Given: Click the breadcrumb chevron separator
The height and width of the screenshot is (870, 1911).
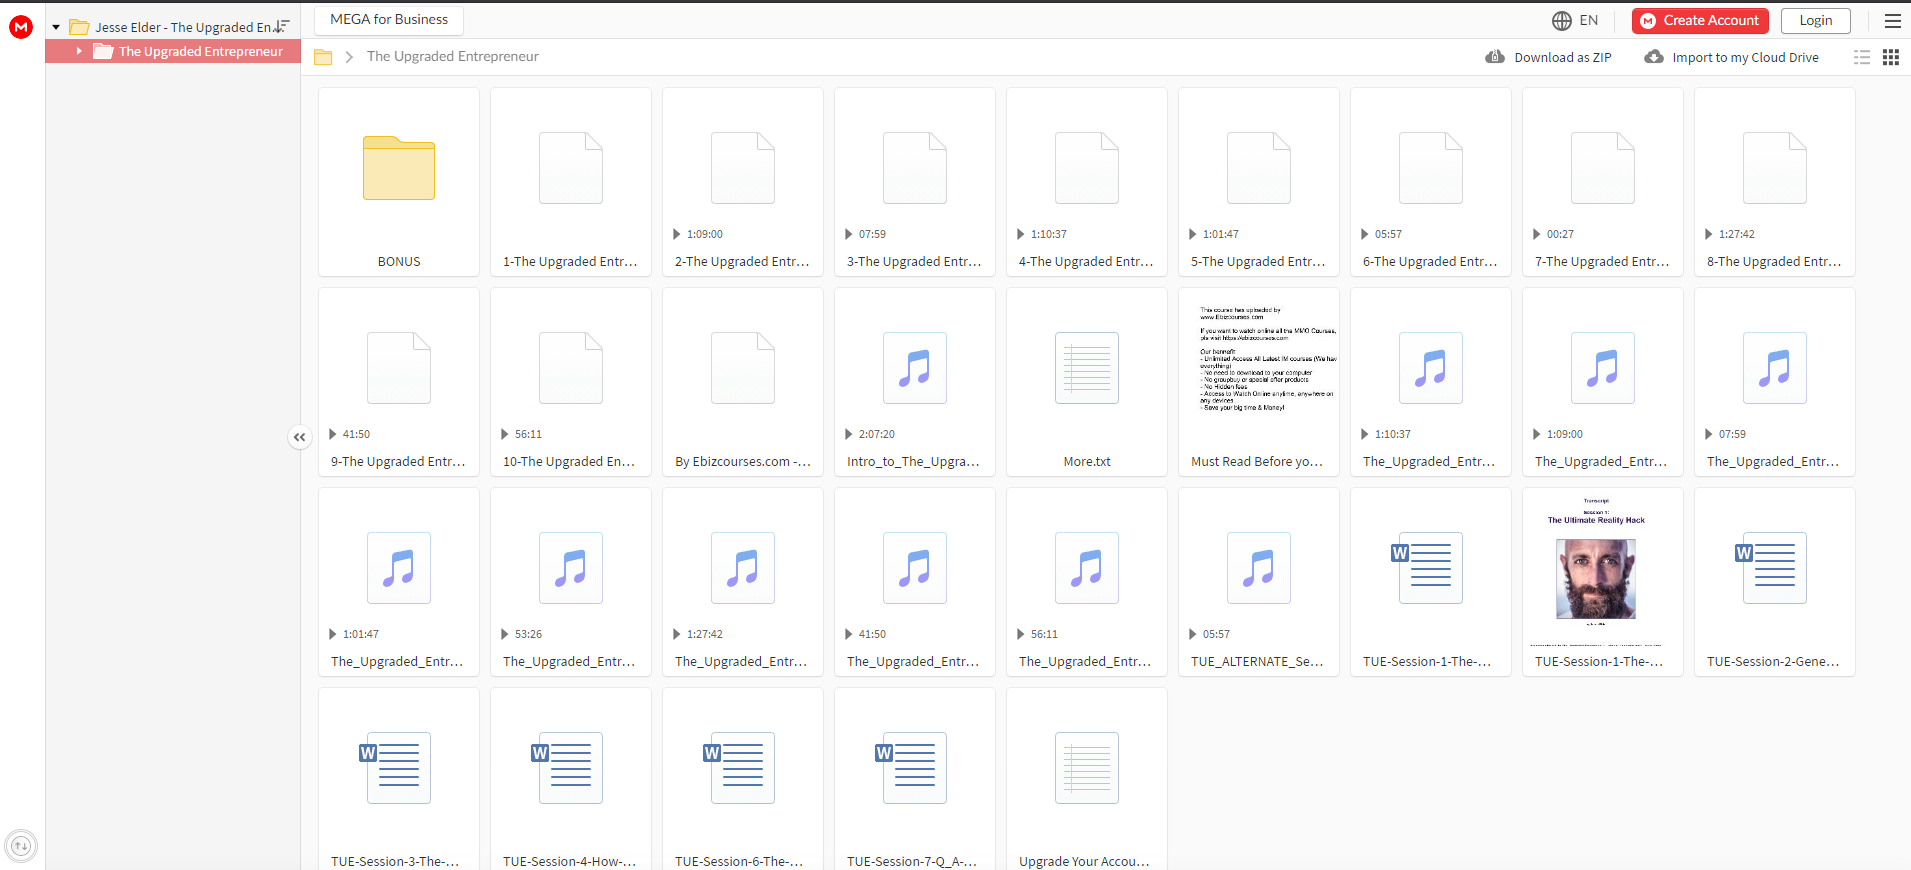Looking at the screenshot, I should coord(349,57).
